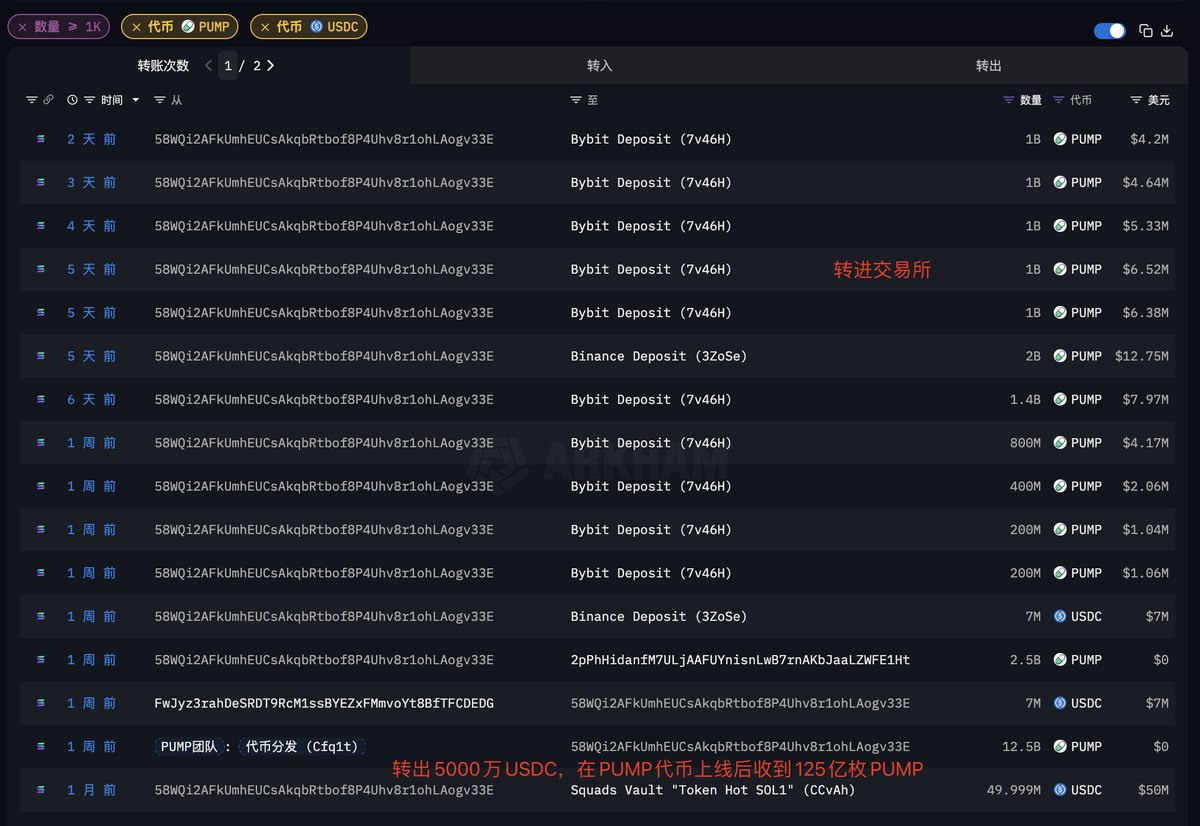1200x826 pixels.
Task: Click the $4.64M value cell
Action: point(1145,182)
